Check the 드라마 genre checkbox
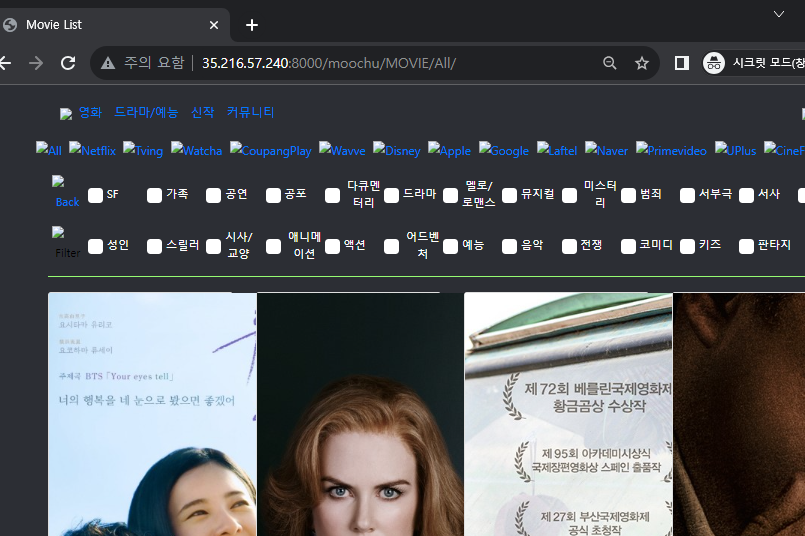Viewport: 805px width, 536px height. coord(392,195)
